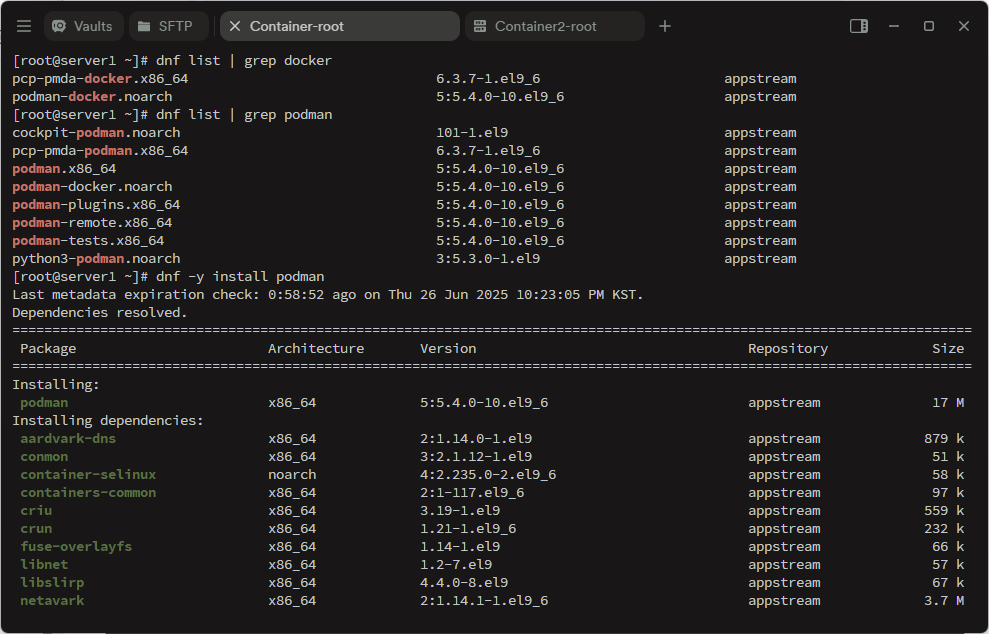
Task: Click the 'Installing:' line
Action: (56, 384)
